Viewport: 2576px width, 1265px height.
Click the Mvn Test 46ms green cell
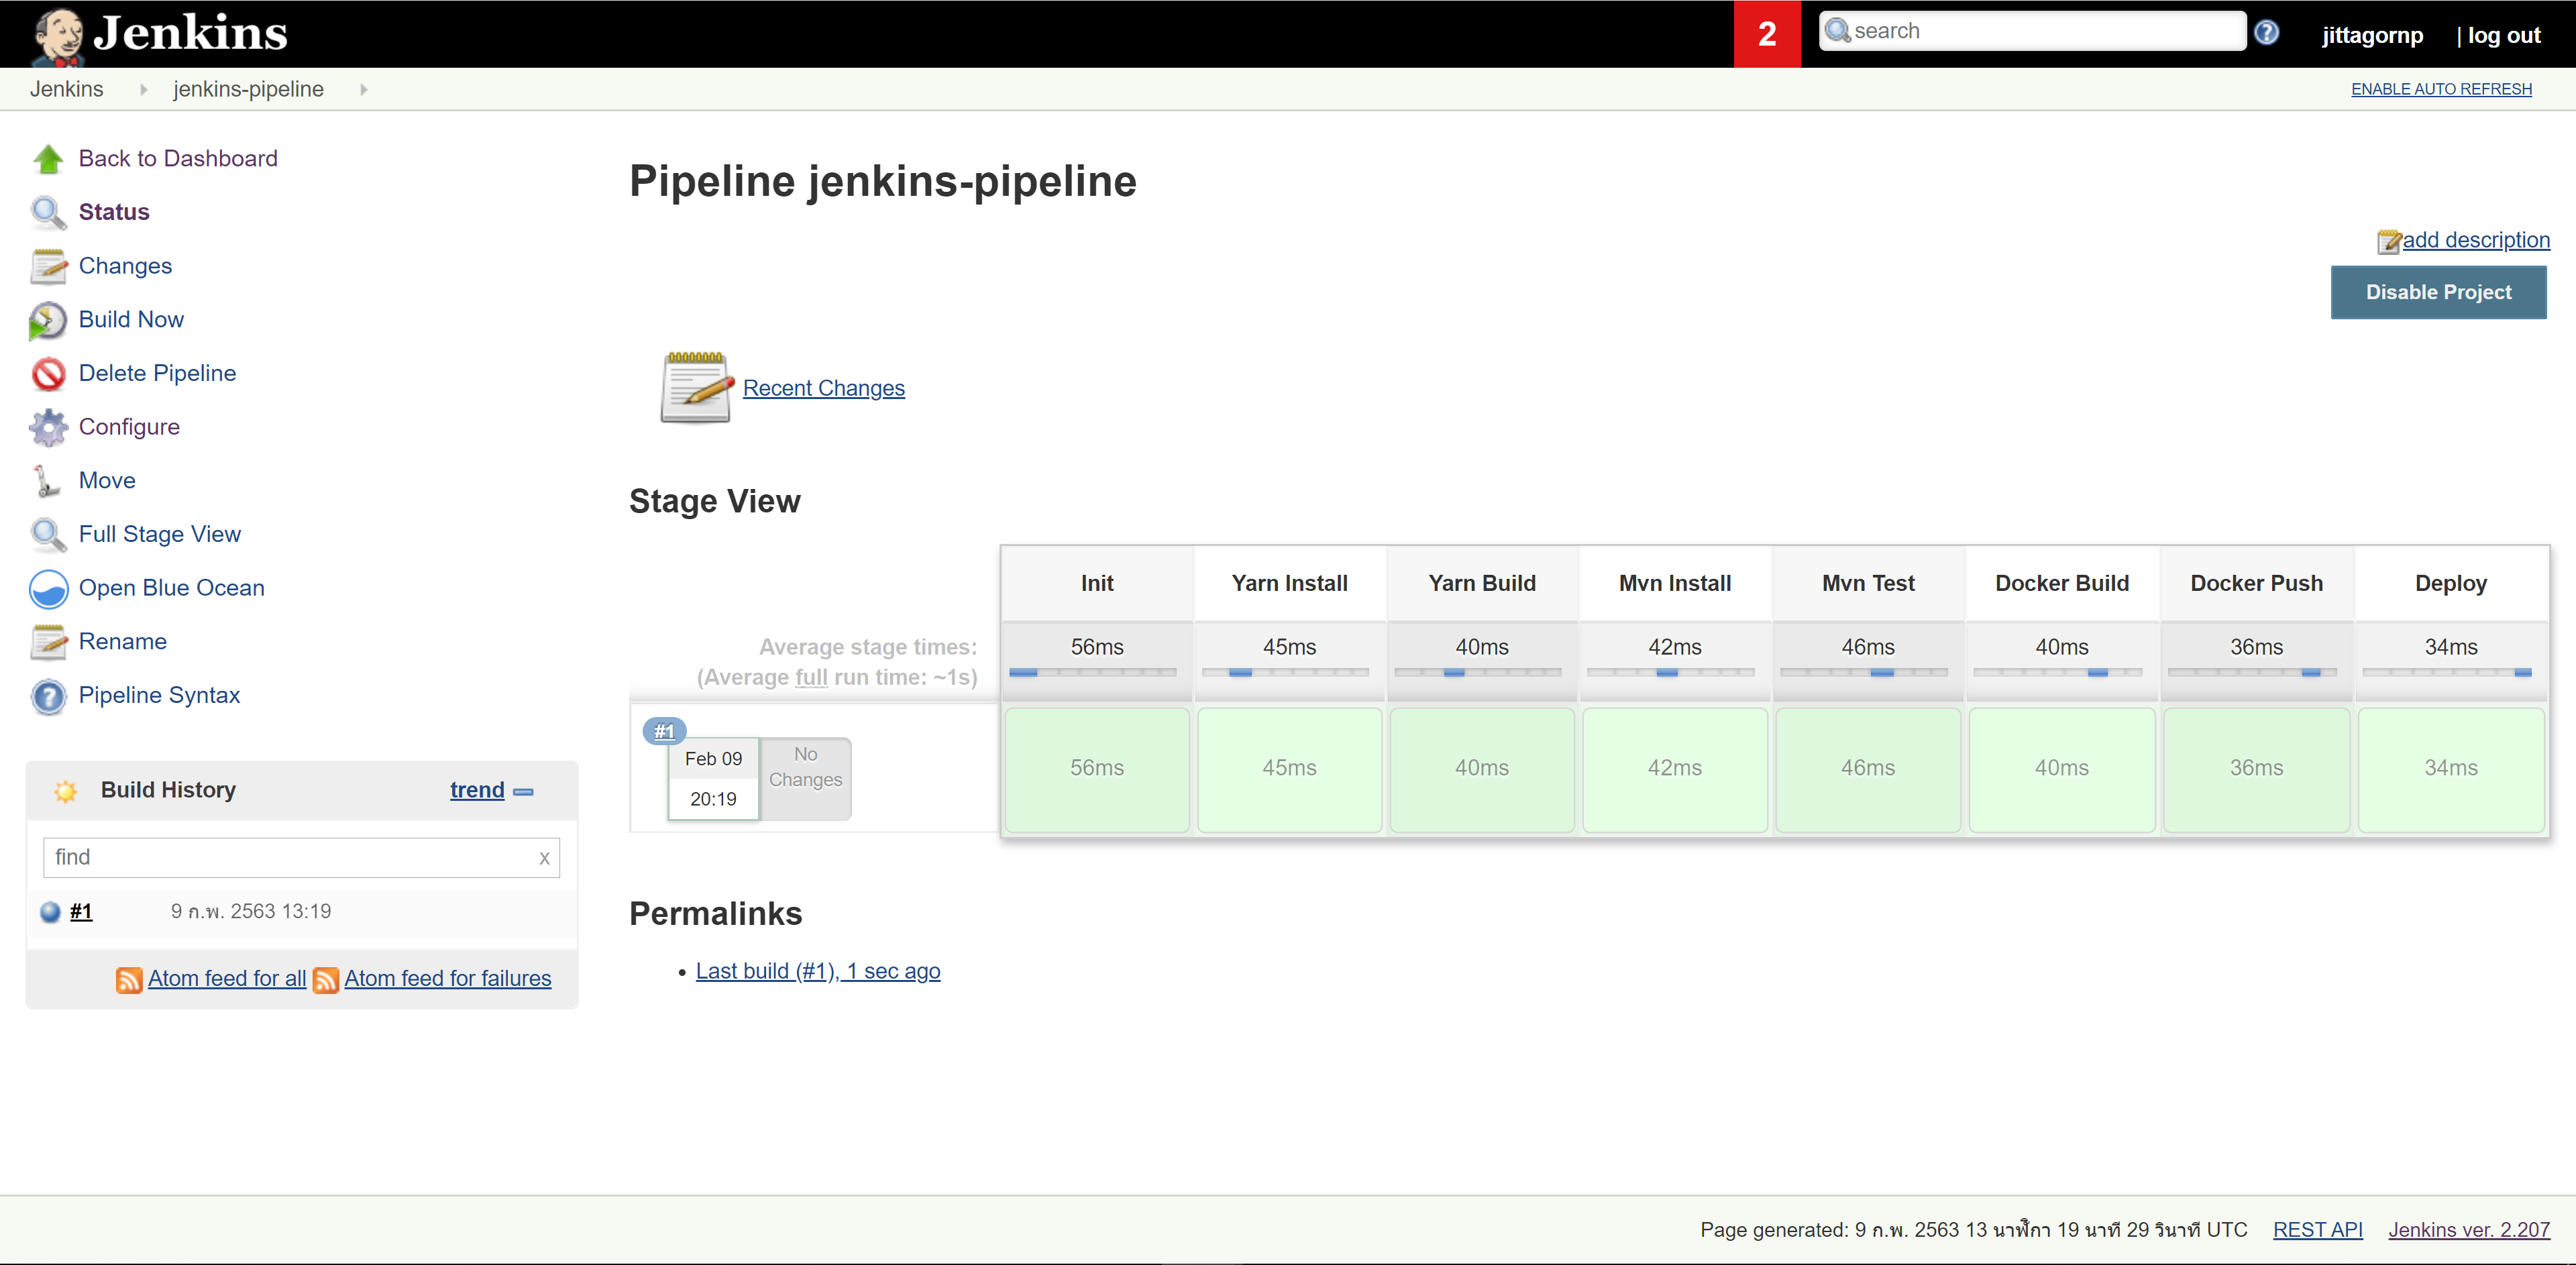pos(1868,769)
